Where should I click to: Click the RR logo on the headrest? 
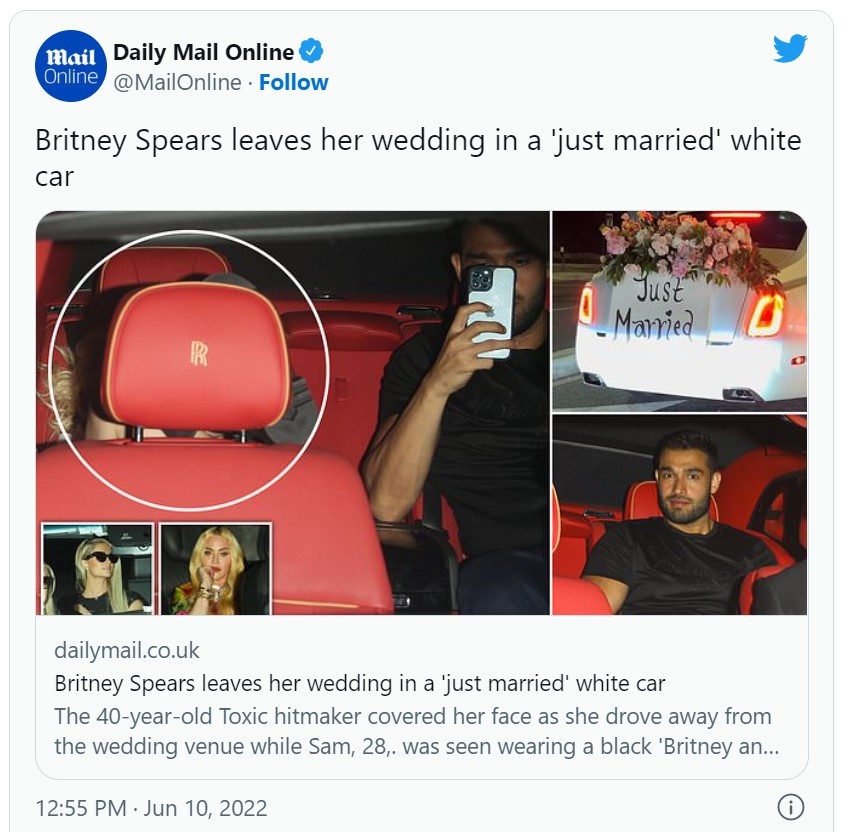(199, 353)
